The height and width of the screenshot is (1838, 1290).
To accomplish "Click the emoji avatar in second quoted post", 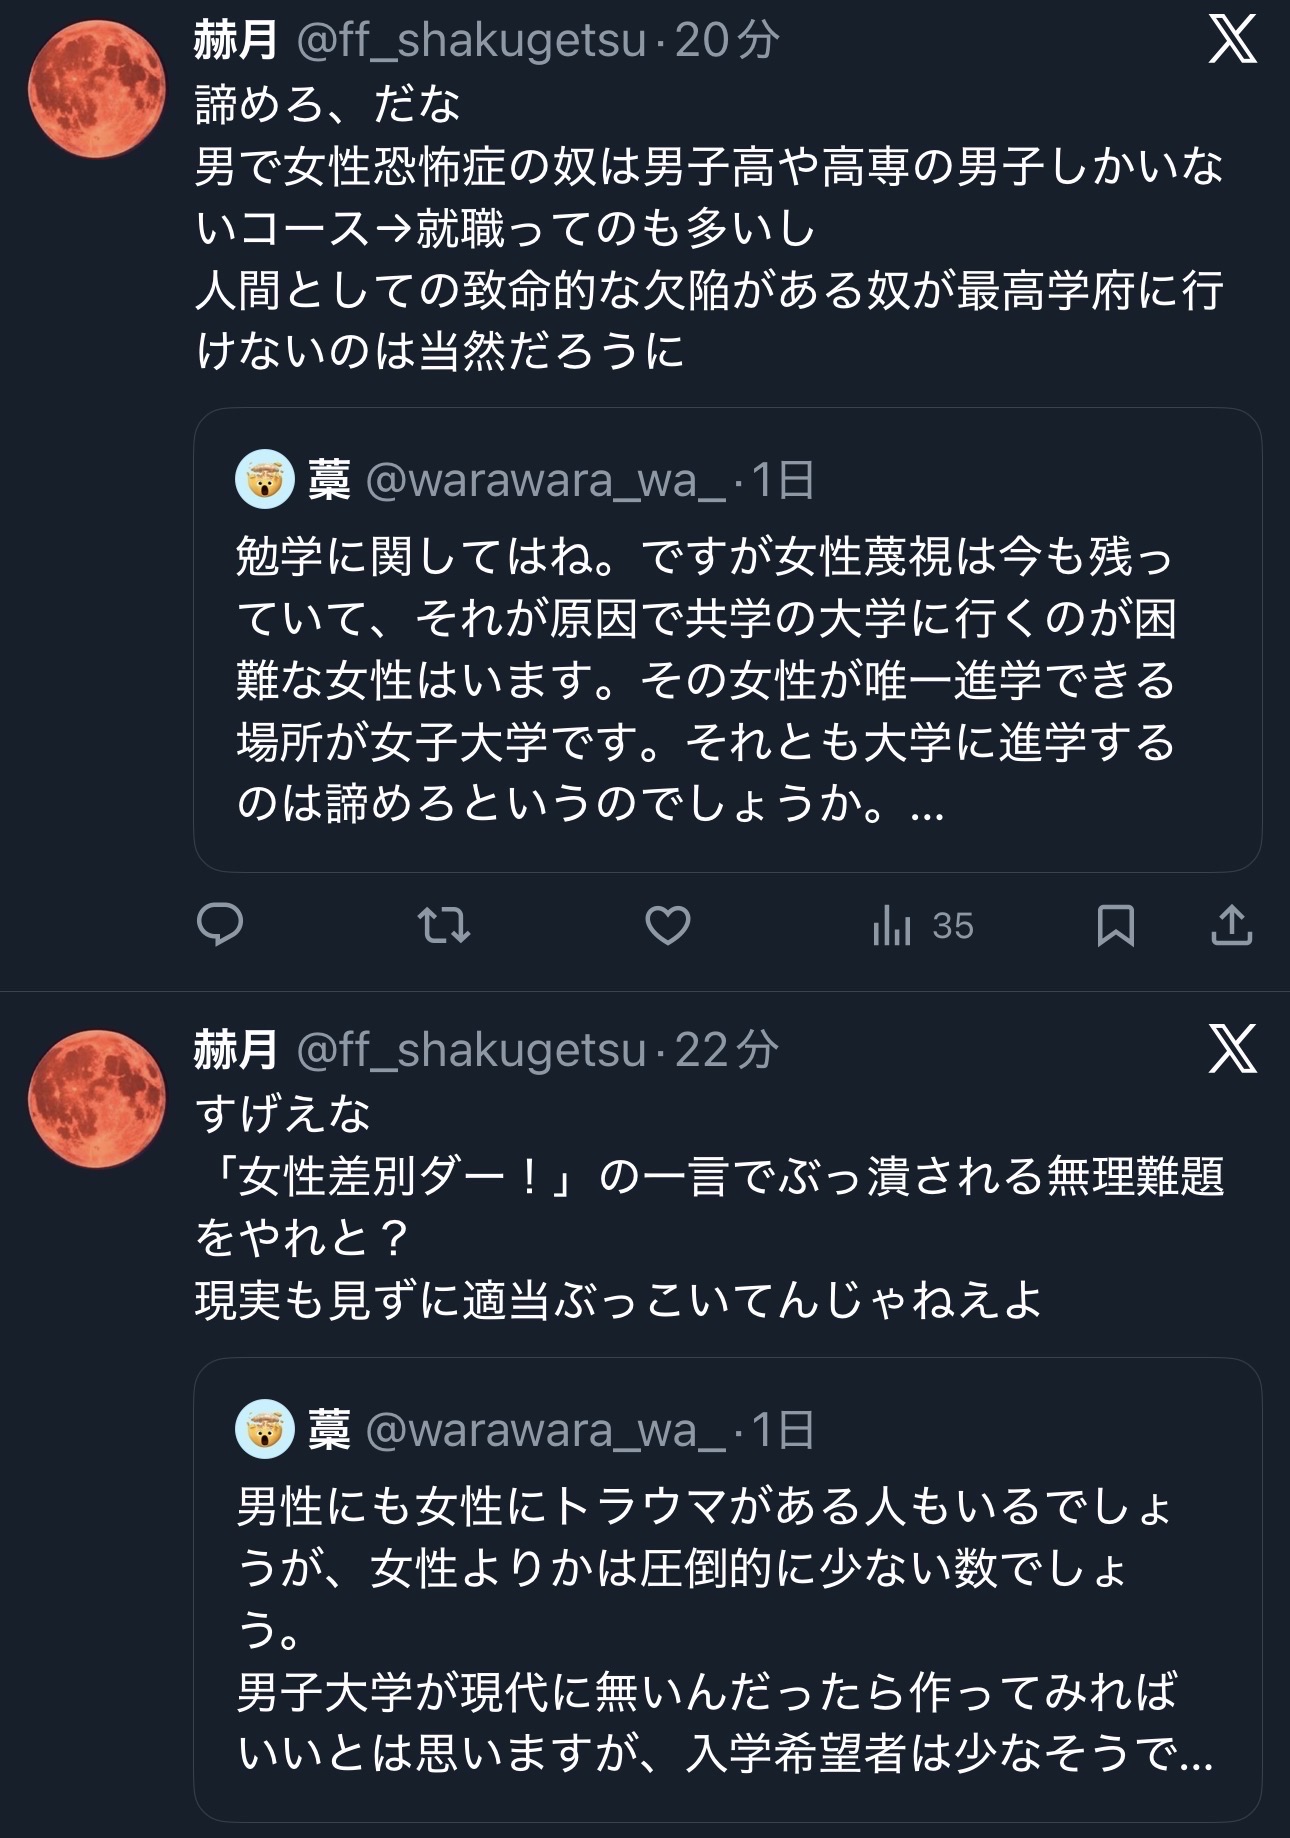I will point(265,1430).
